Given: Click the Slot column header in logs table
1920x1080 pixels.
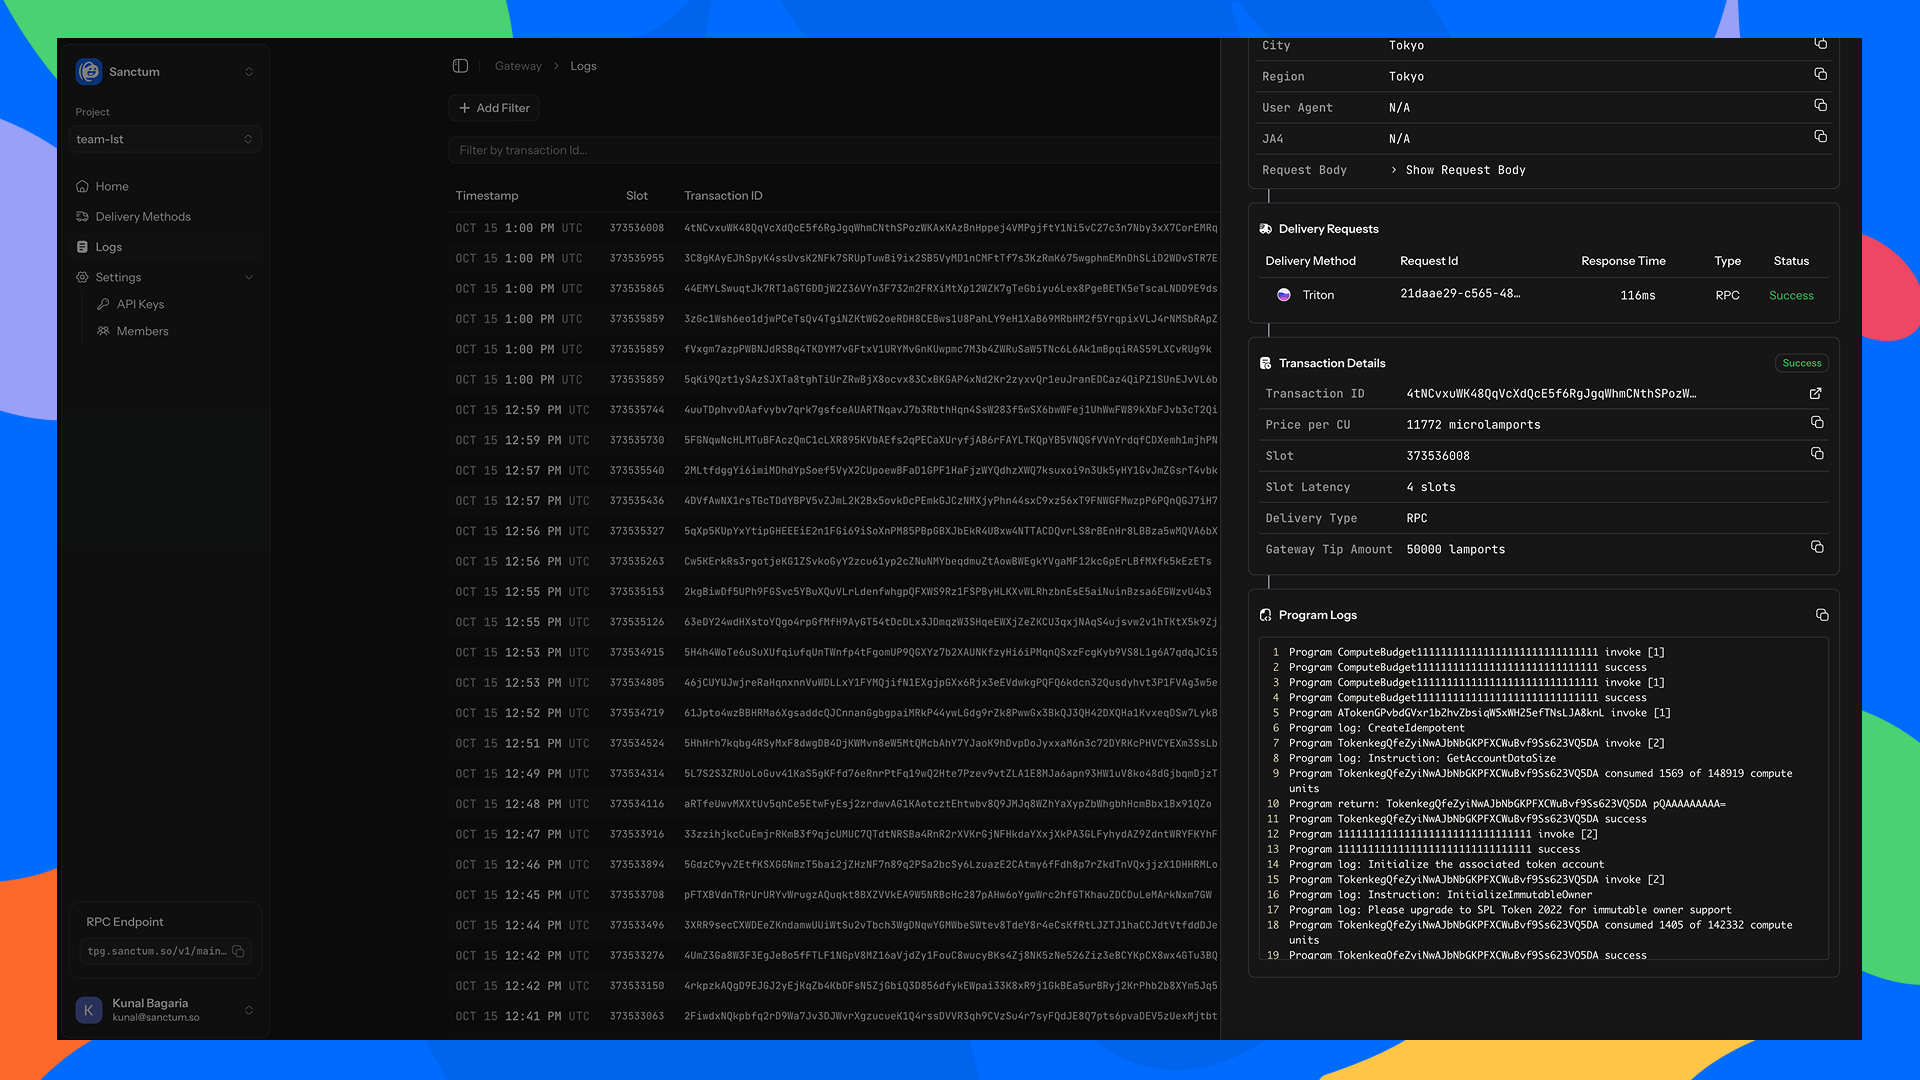Looking at the screenshot, I should point(637,196).
